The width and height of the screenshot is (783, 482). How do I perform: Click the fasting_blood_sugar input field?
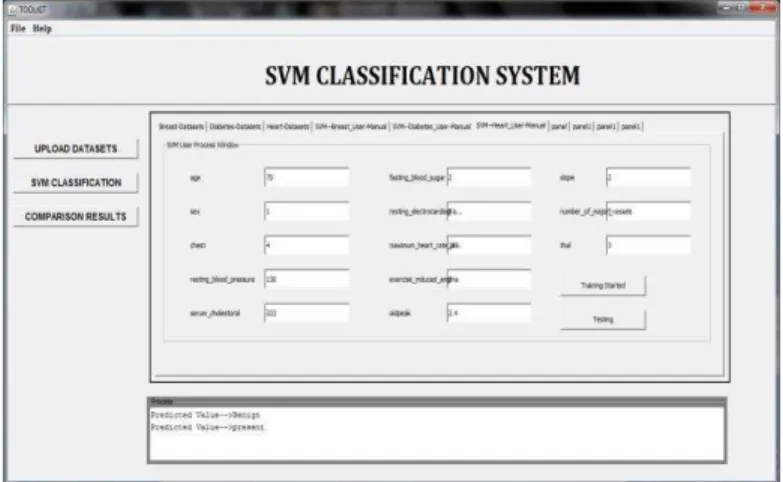pos(489,177)
